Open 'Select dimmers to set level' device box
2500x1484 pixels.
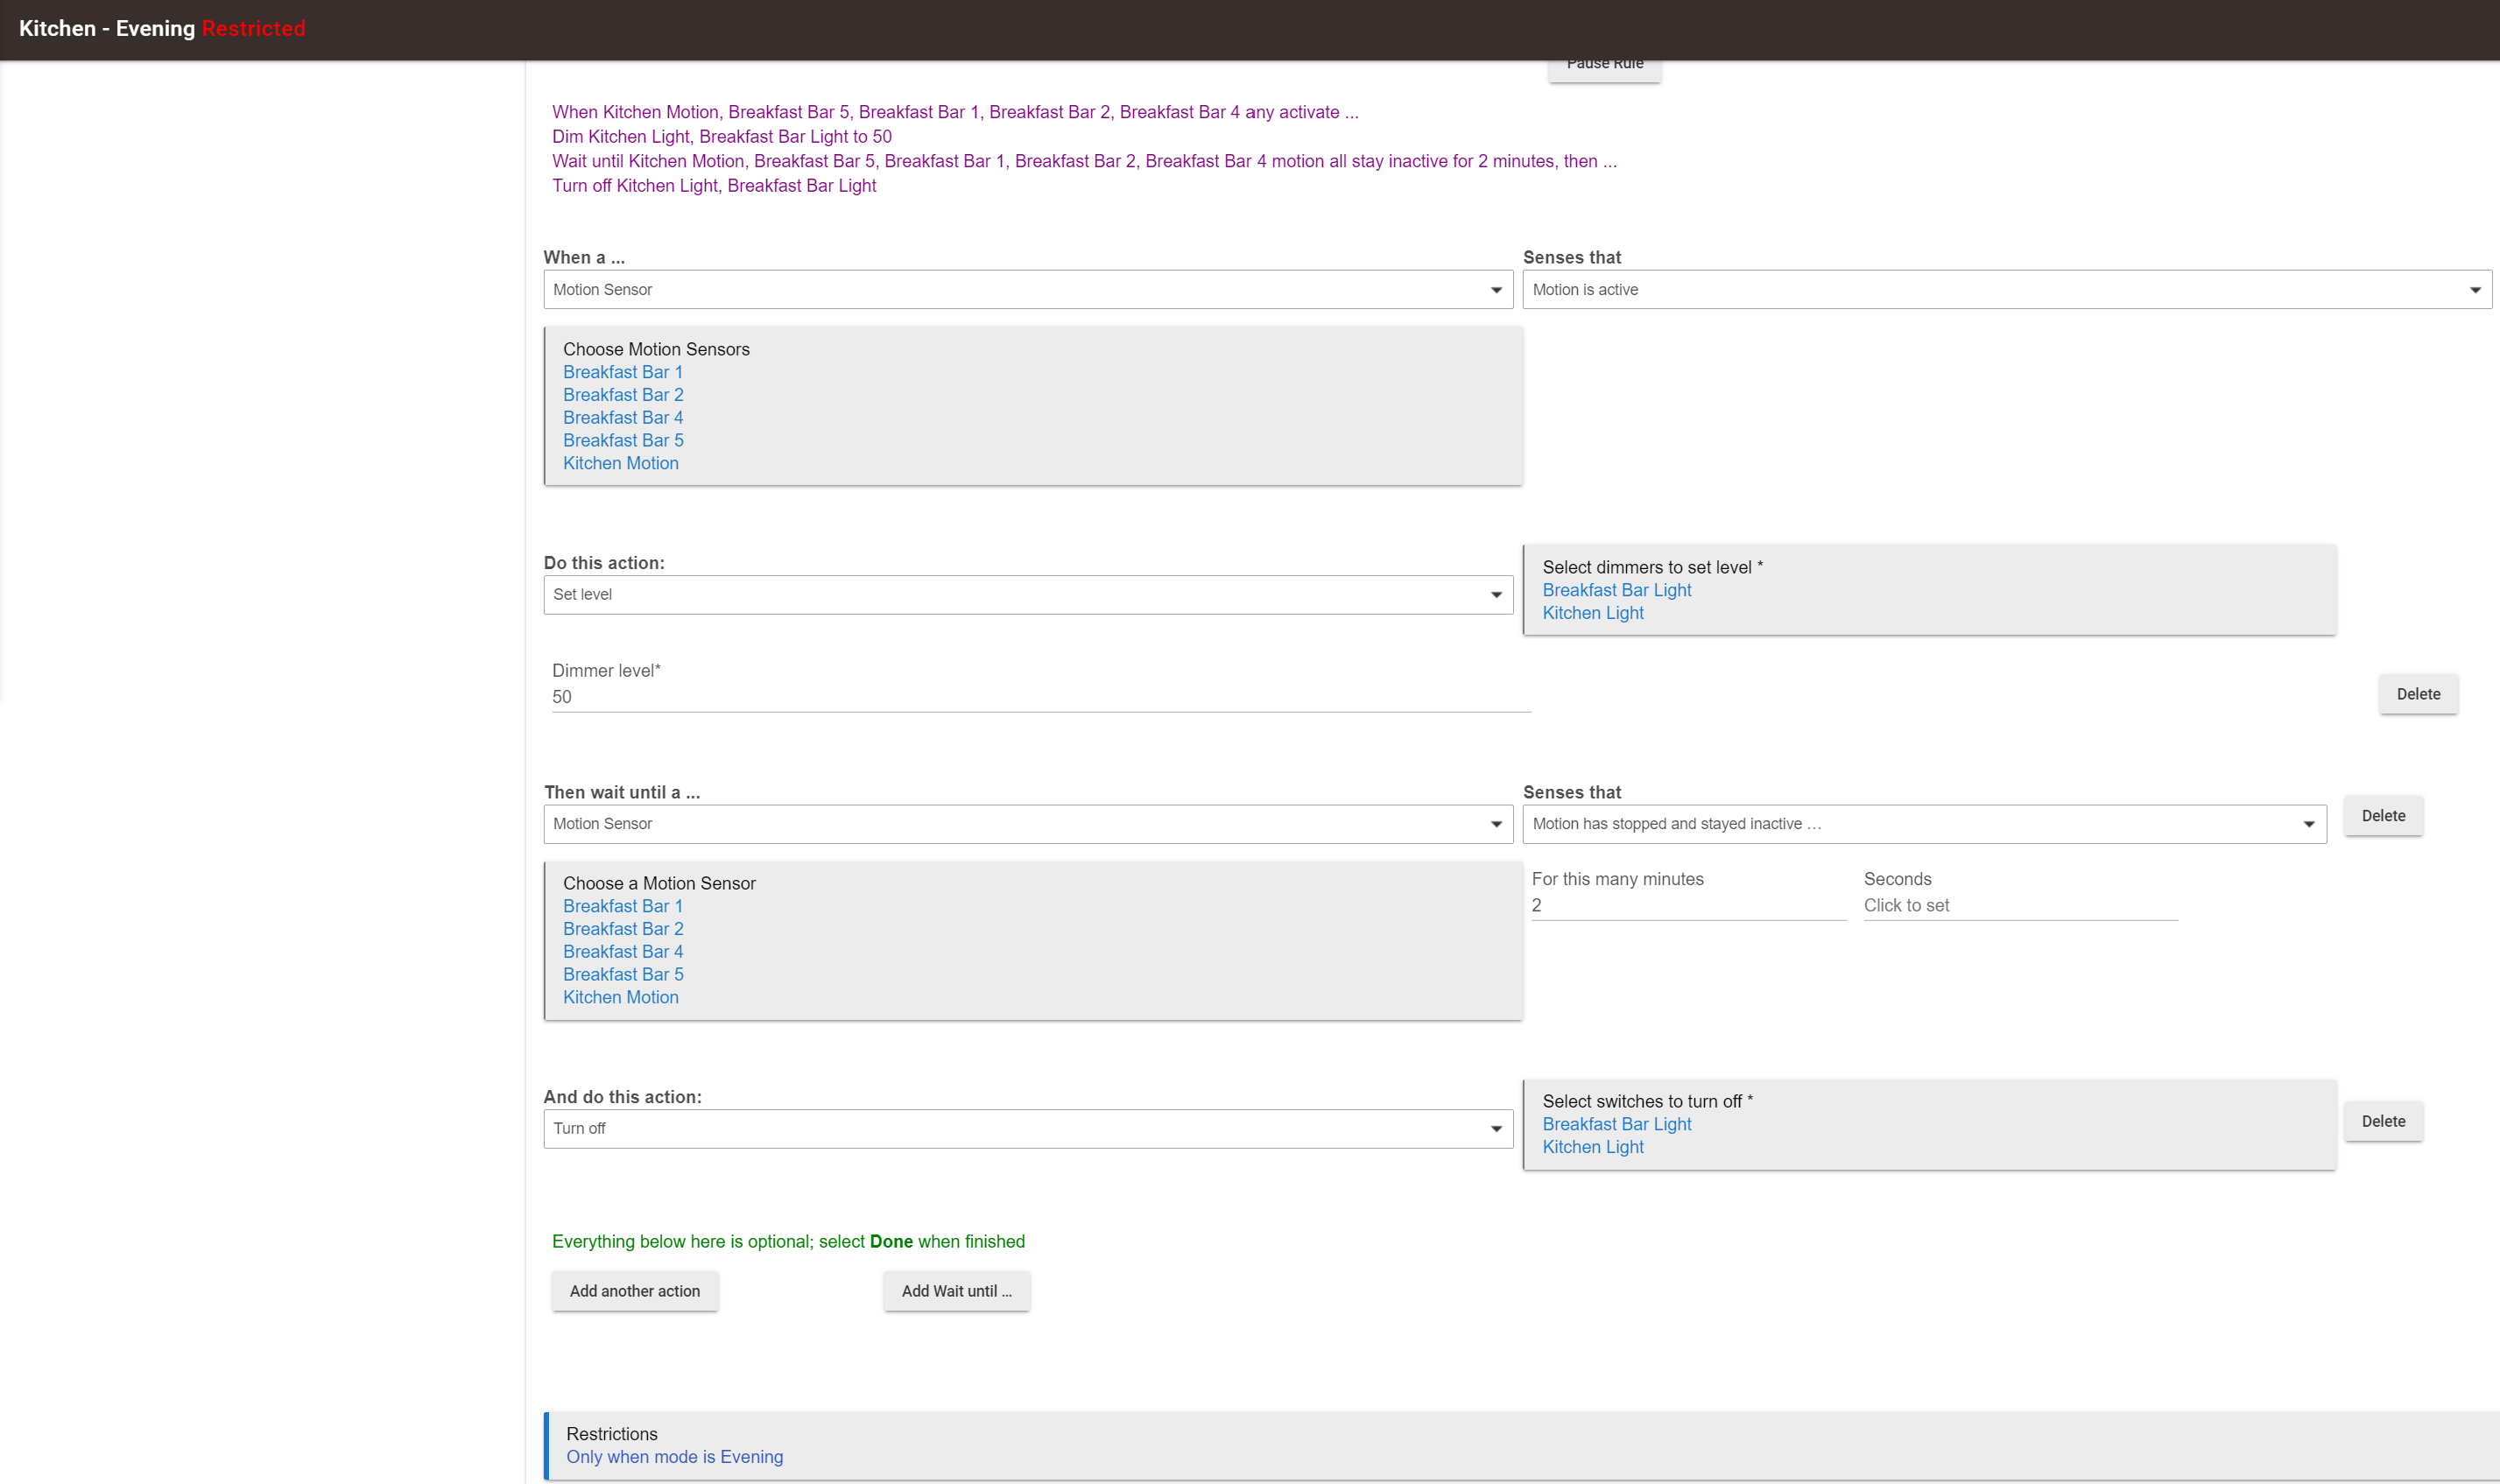coord(1929,590)
